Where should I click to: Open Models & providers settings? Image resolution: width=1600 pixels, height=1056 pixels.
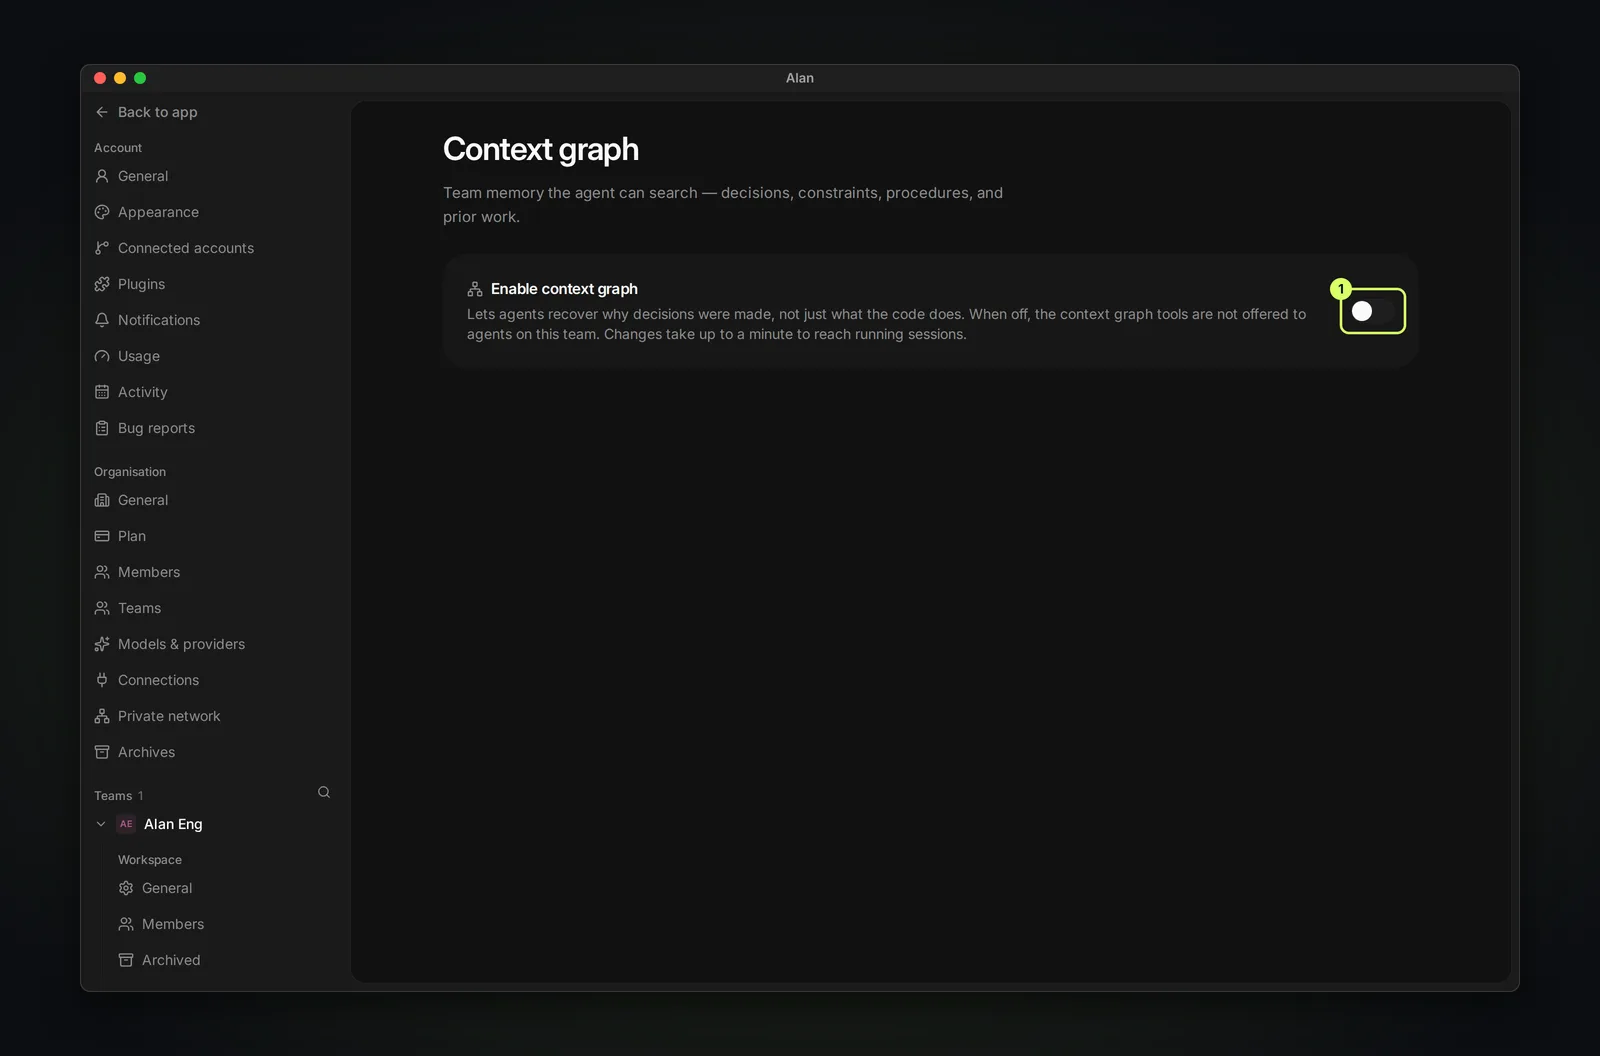[181, 644]
